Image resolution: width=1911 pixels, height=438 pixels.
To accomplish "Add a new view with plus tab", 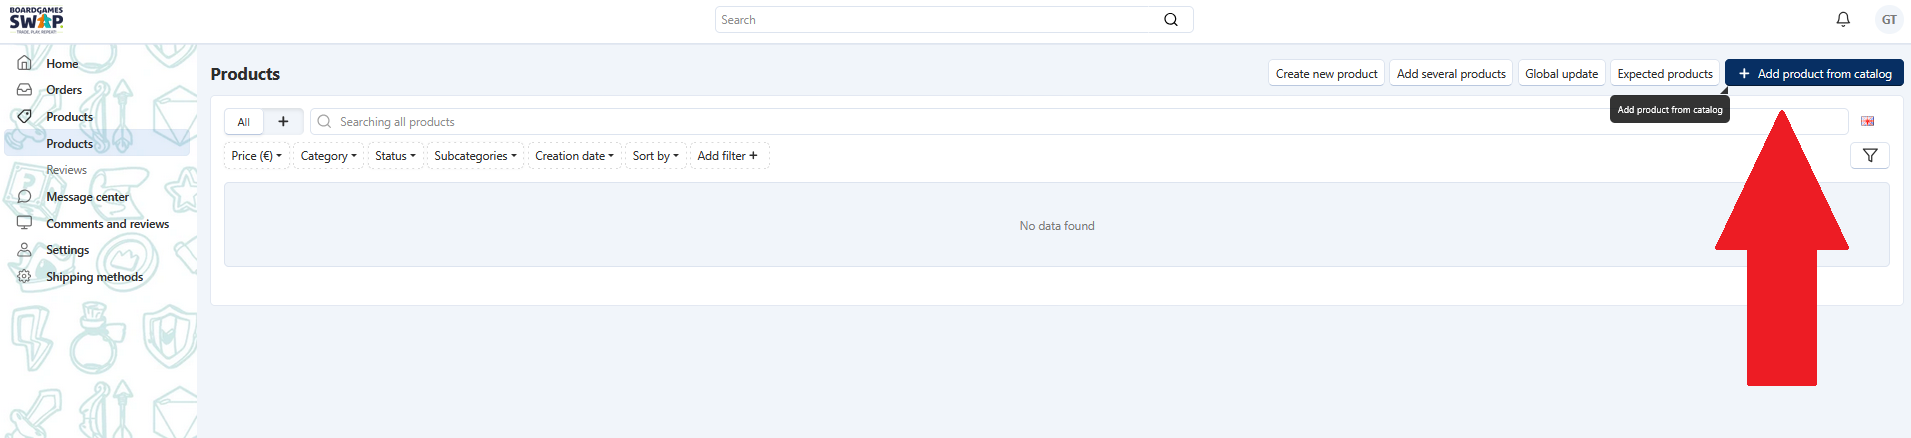I will point(283,121).
